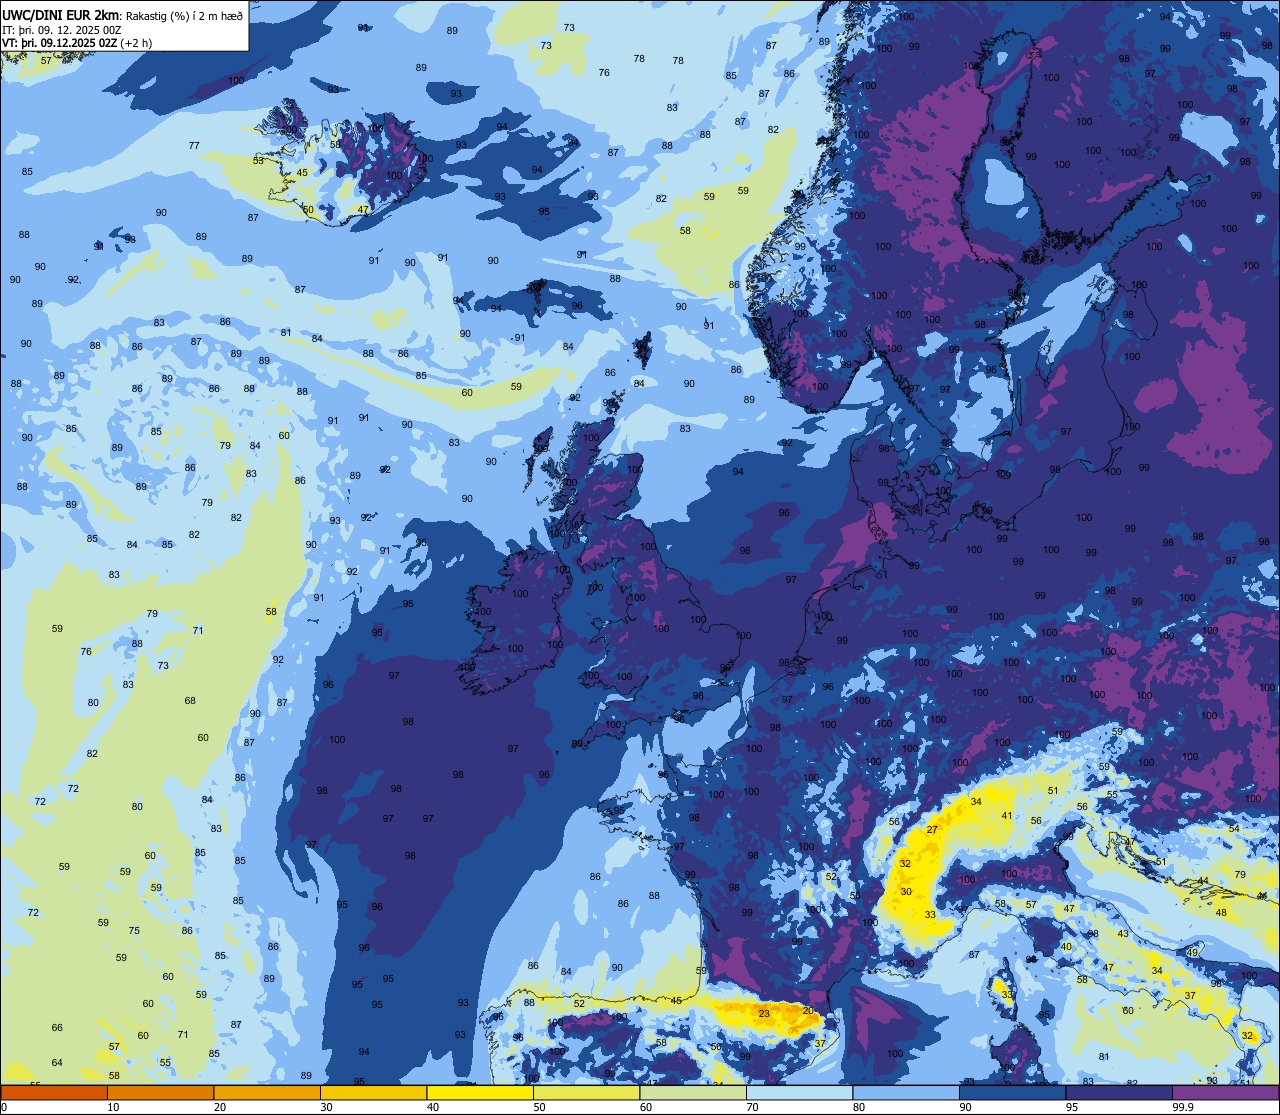This screenshot has height=1115, width=1280.
Task: Click the '10' legend scale label
Action: pos(115,1107)
